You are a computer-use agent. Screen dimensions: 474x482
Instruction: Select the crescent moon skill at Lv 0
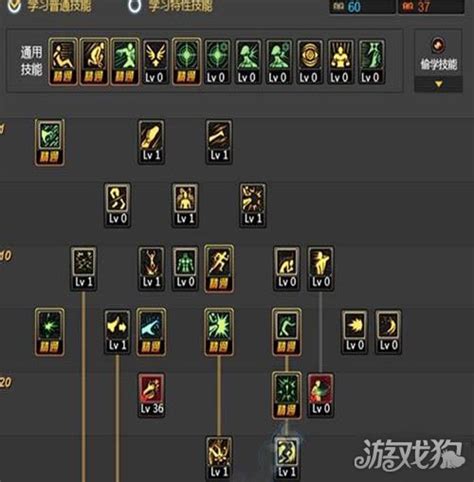tap(388, 332)
